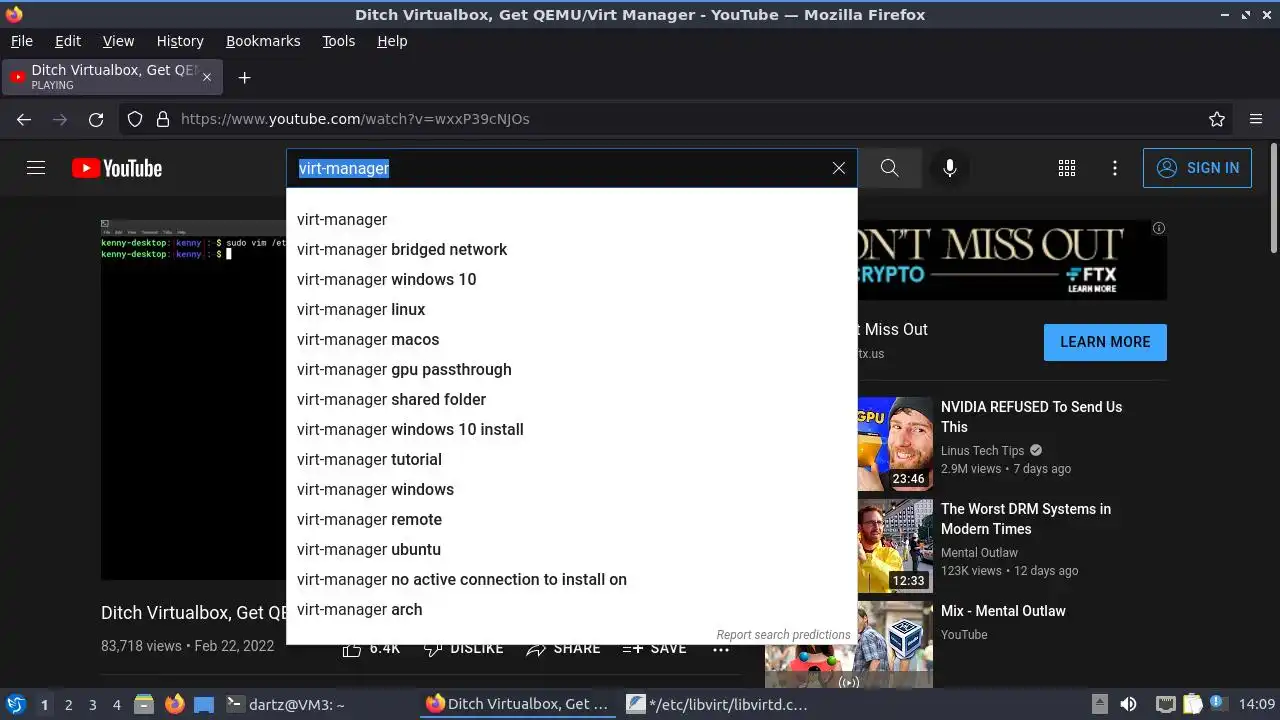Select suggestion 'virt-manager remote'
This screenshot has height=720, width=1280.
(x=571, y=519)
